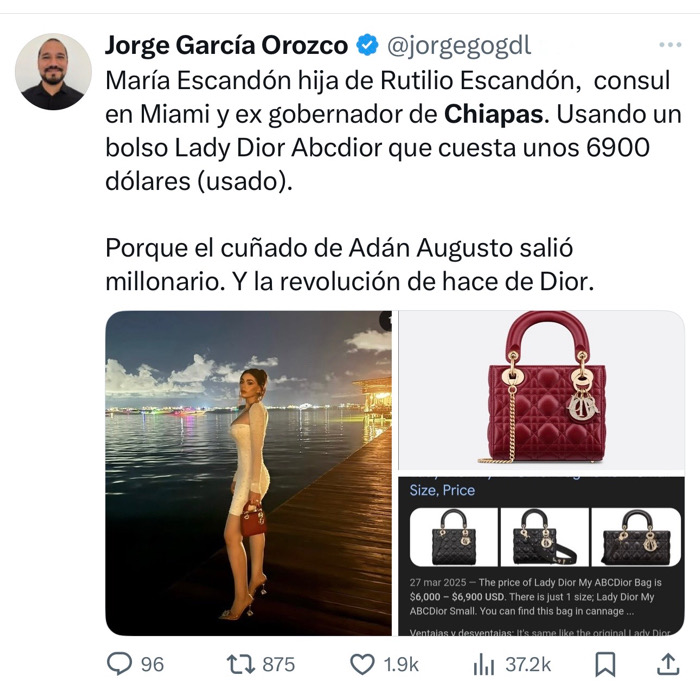This screenshot has height=692, width=700.
Task: Click the bold Chiapas keyword
Action: point(494,114)
